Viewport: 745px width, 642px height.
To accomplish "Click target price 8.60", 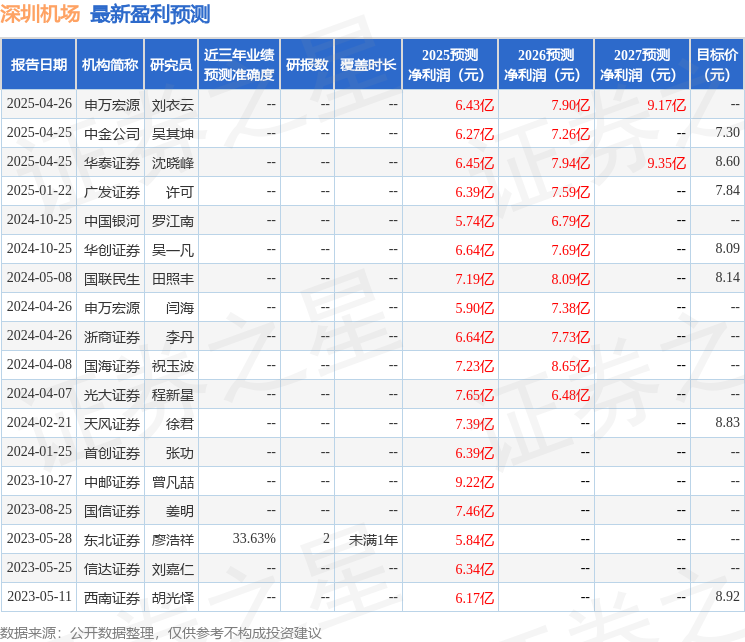I will [x=727, y=162].
